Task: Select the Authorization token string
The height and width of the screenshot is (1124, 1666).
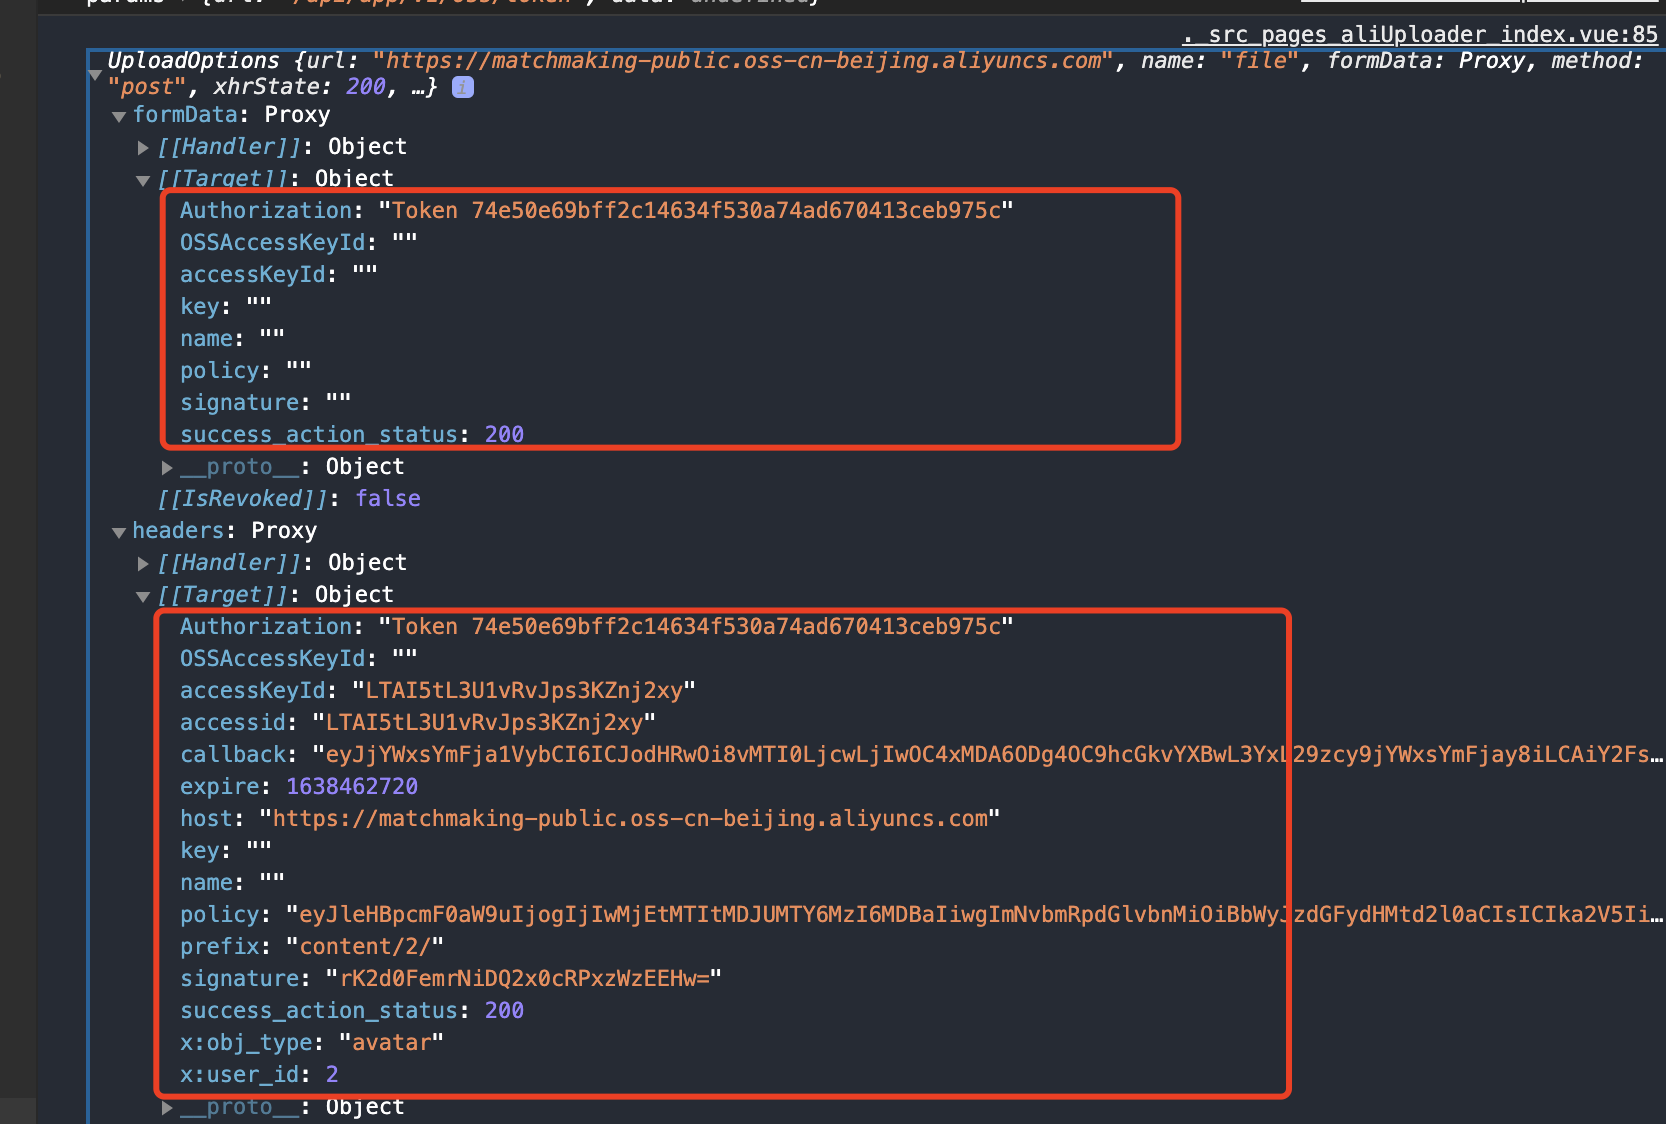Action: pos(698,210)
